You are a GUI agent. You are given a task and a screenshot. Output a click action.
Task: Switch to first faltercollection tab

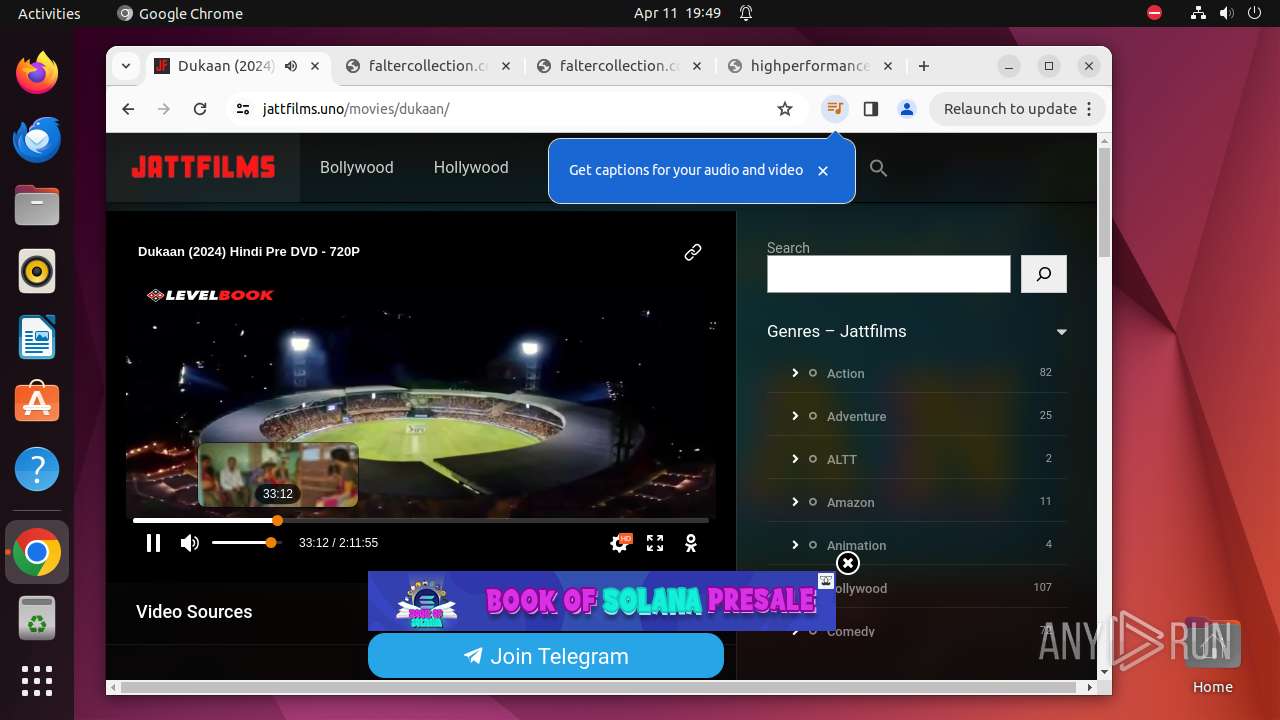coord(428,66)
